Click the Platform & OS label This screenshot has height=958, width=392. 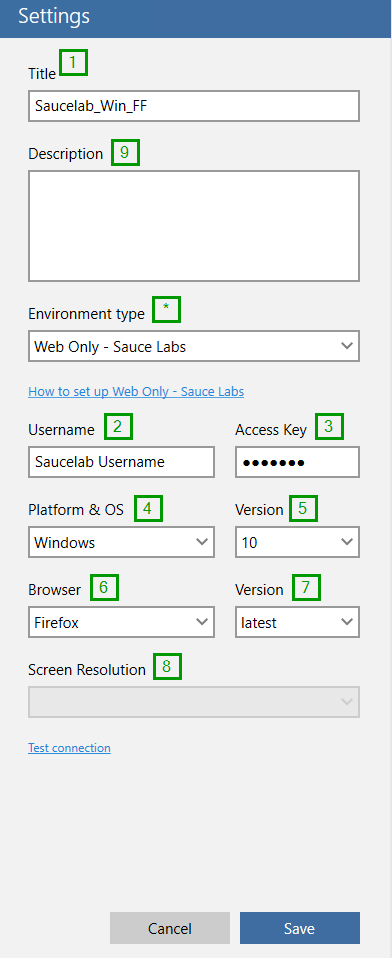tap(76, 509)
